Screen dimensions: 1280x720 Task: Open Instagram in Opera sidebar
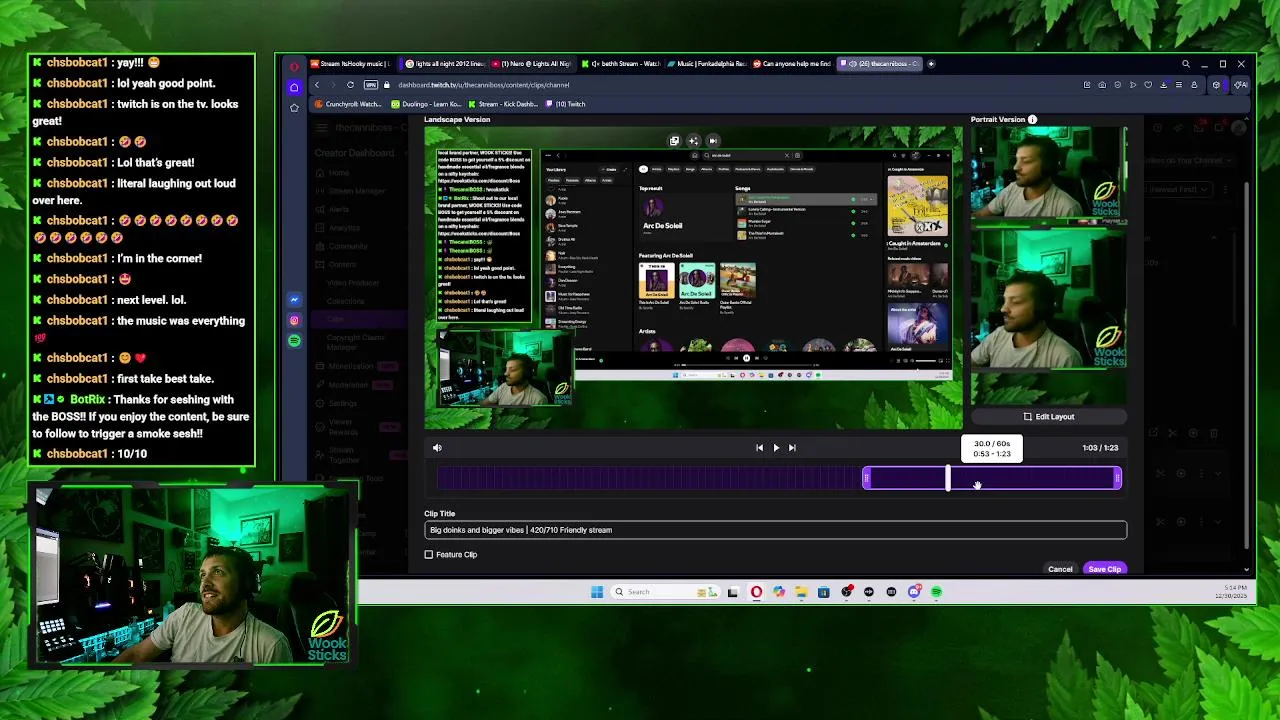tap(294, 320)
